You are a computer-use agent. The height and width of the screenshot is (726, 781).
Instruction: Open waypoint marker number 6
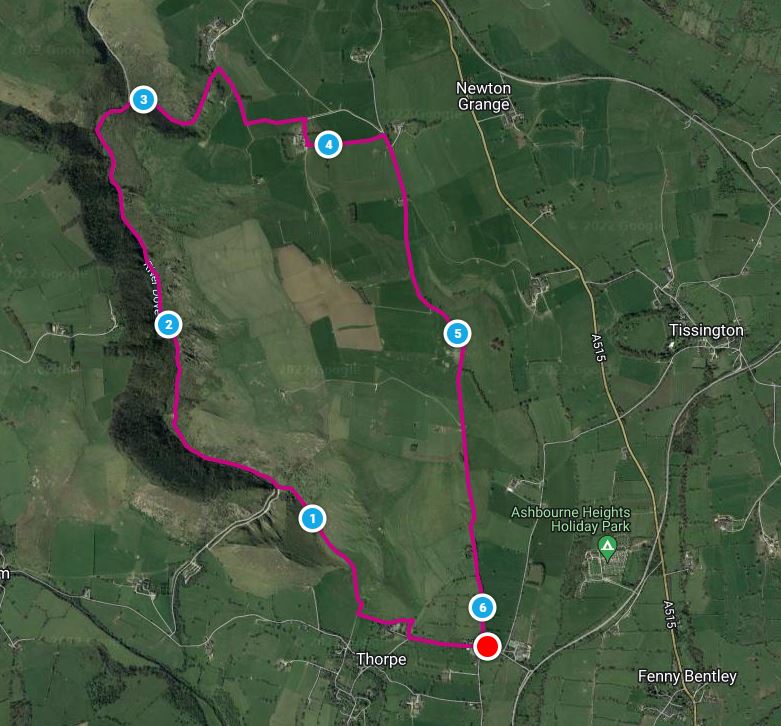[x=482, y=607]
